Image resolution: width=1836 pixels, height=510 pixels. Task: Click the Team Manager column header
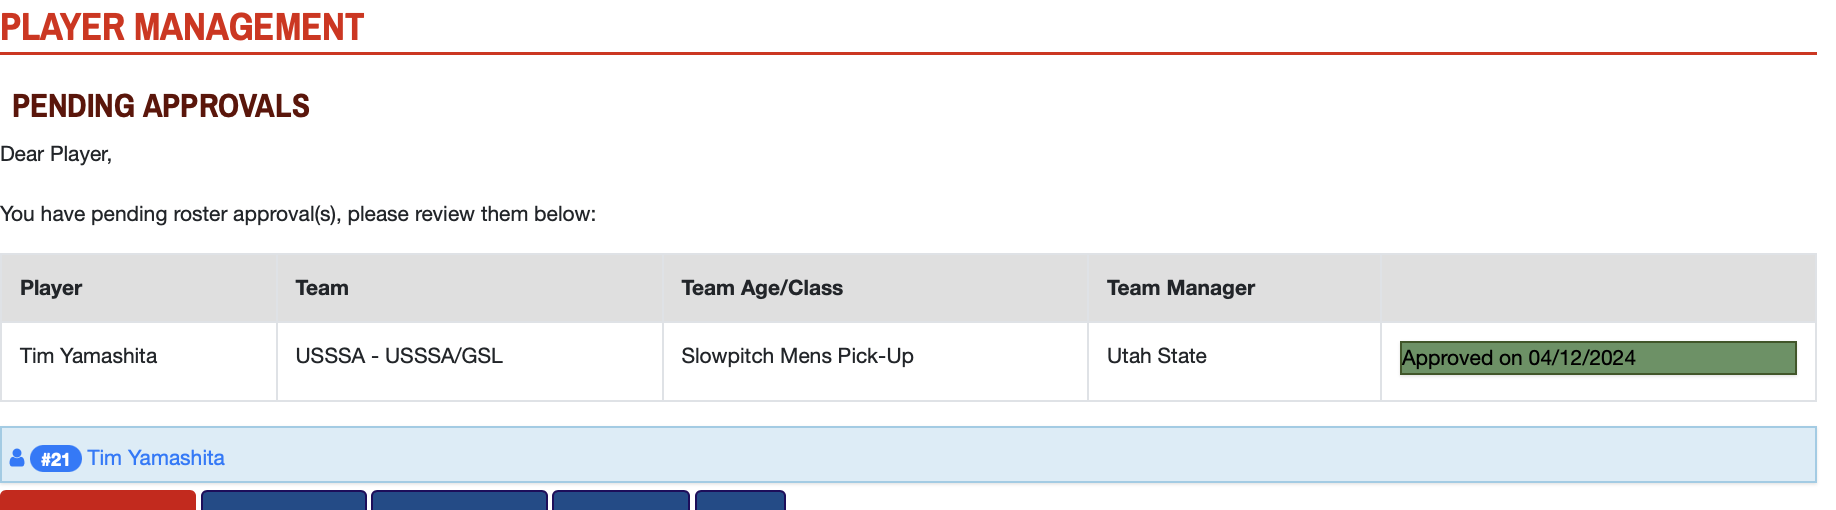pos(1180,288)
